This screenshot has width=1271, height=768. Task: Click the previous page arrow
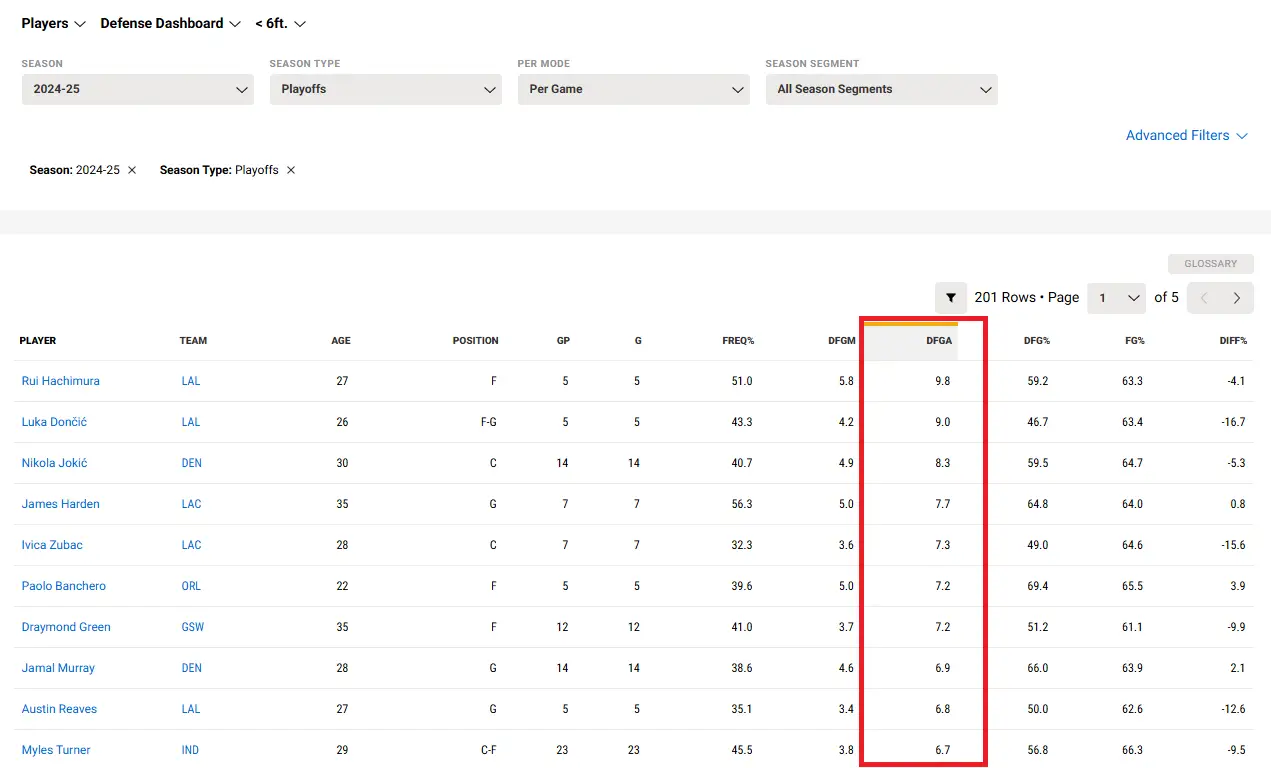coord(1204,298)
